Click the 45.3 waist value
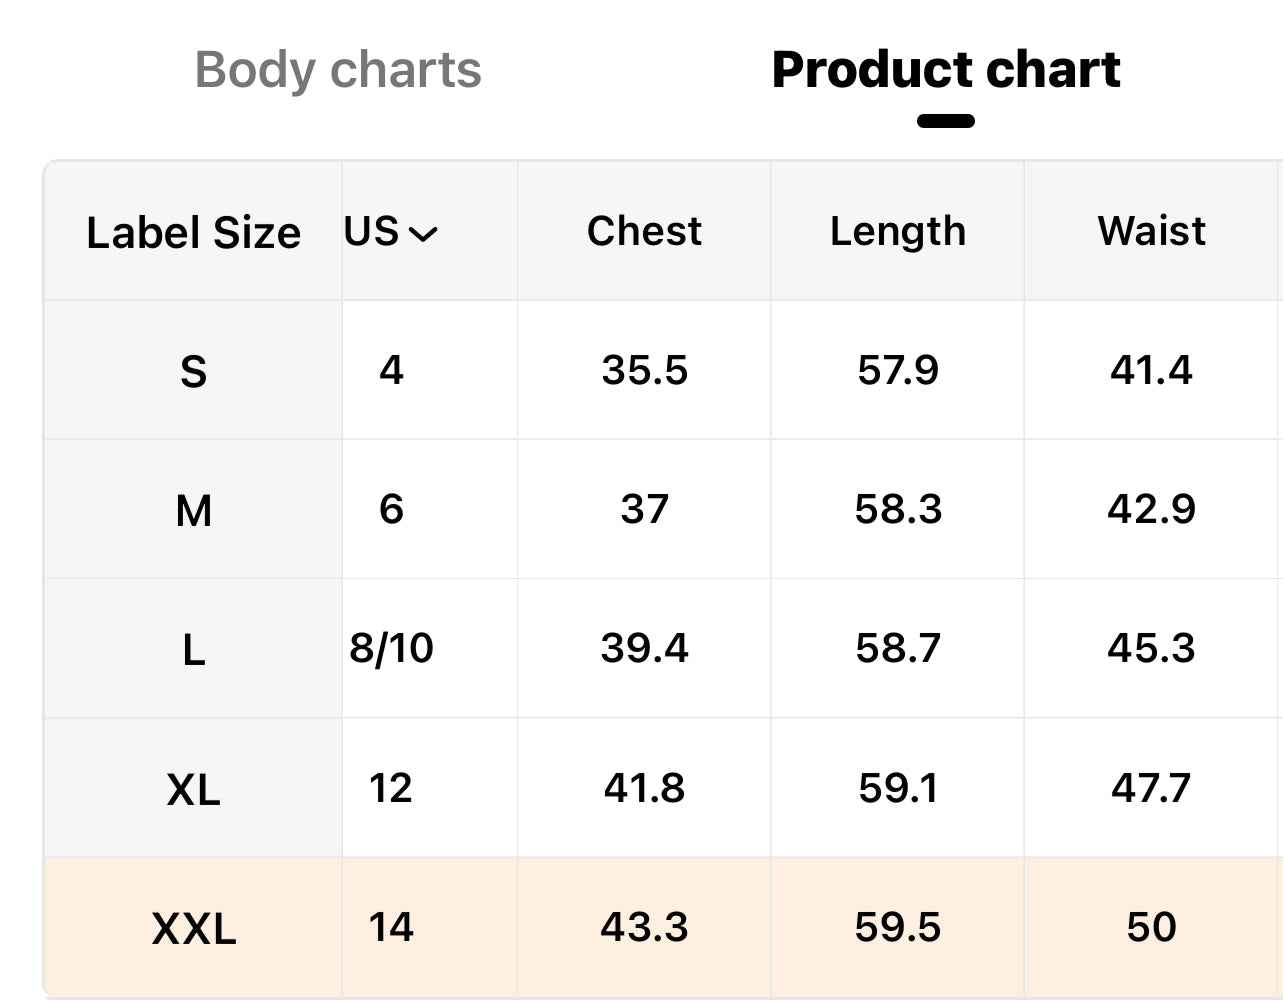The image size is (1284, 1004). click(x=1151, y=648)
